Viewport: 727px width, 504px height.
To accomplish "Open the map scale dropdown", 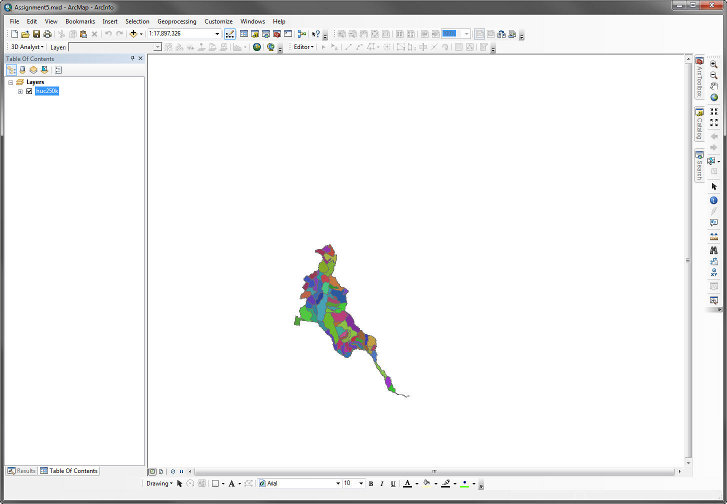I will 217,34.
